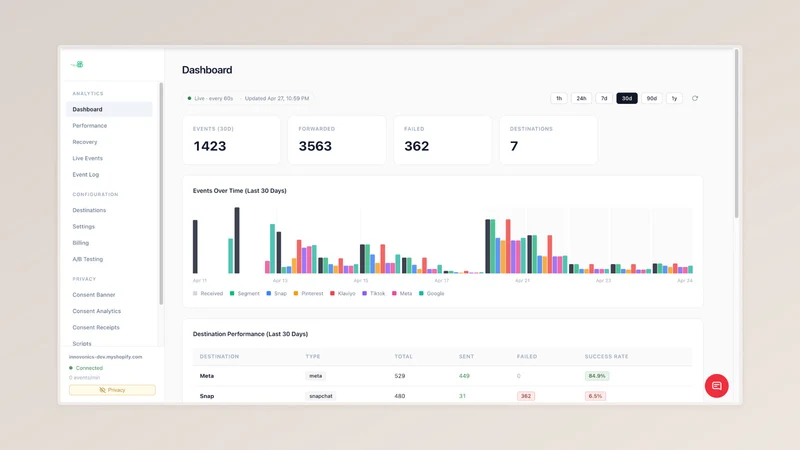Click the 449 sent value
This screenshot has width=800, height=450.
[464, 376]
